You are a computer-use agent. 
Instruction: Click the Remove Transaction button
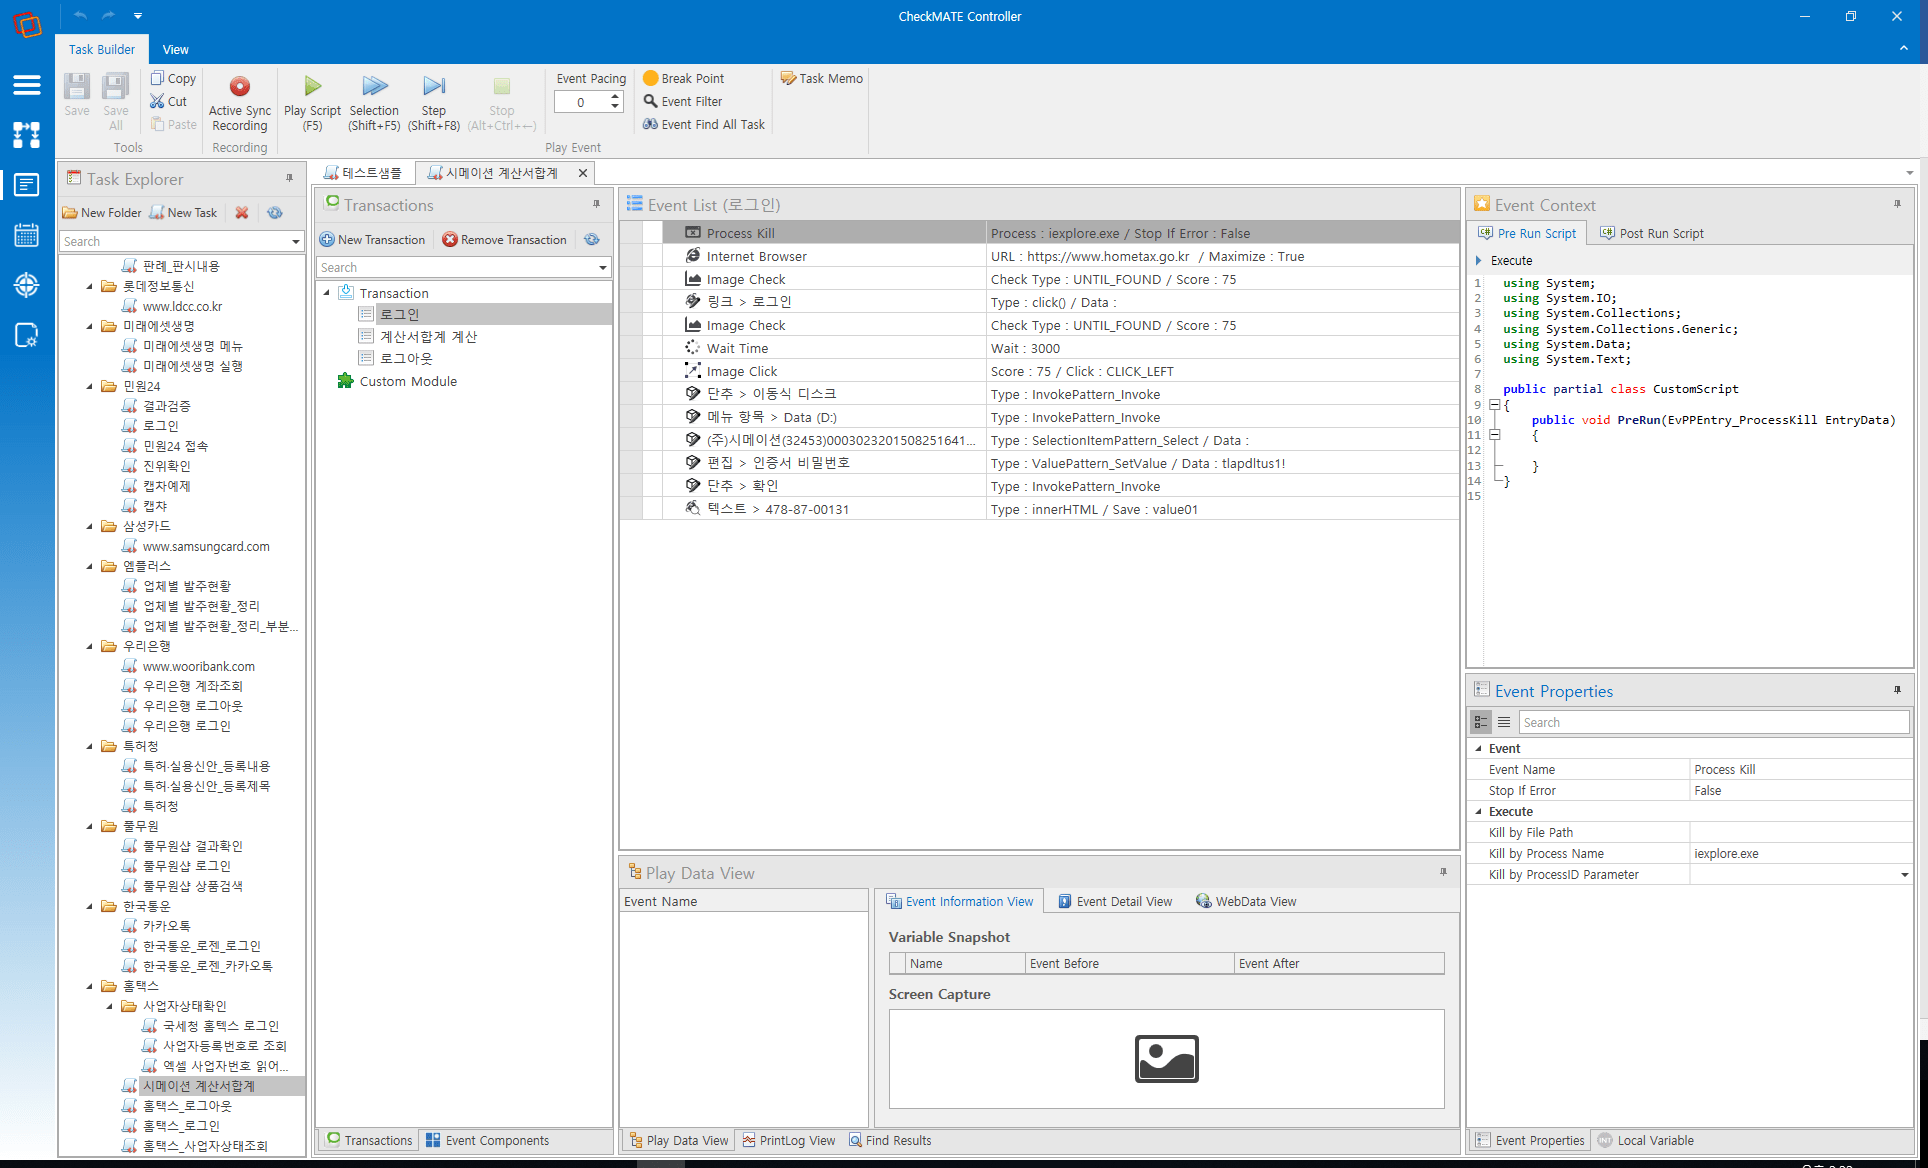click(x=505, y=240)
